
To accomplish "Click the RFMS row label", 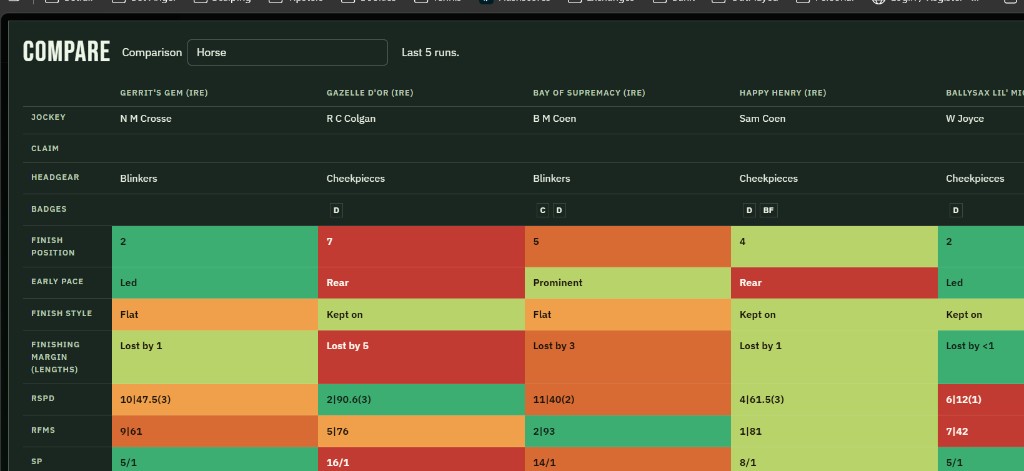I will [x=43, y=430].
